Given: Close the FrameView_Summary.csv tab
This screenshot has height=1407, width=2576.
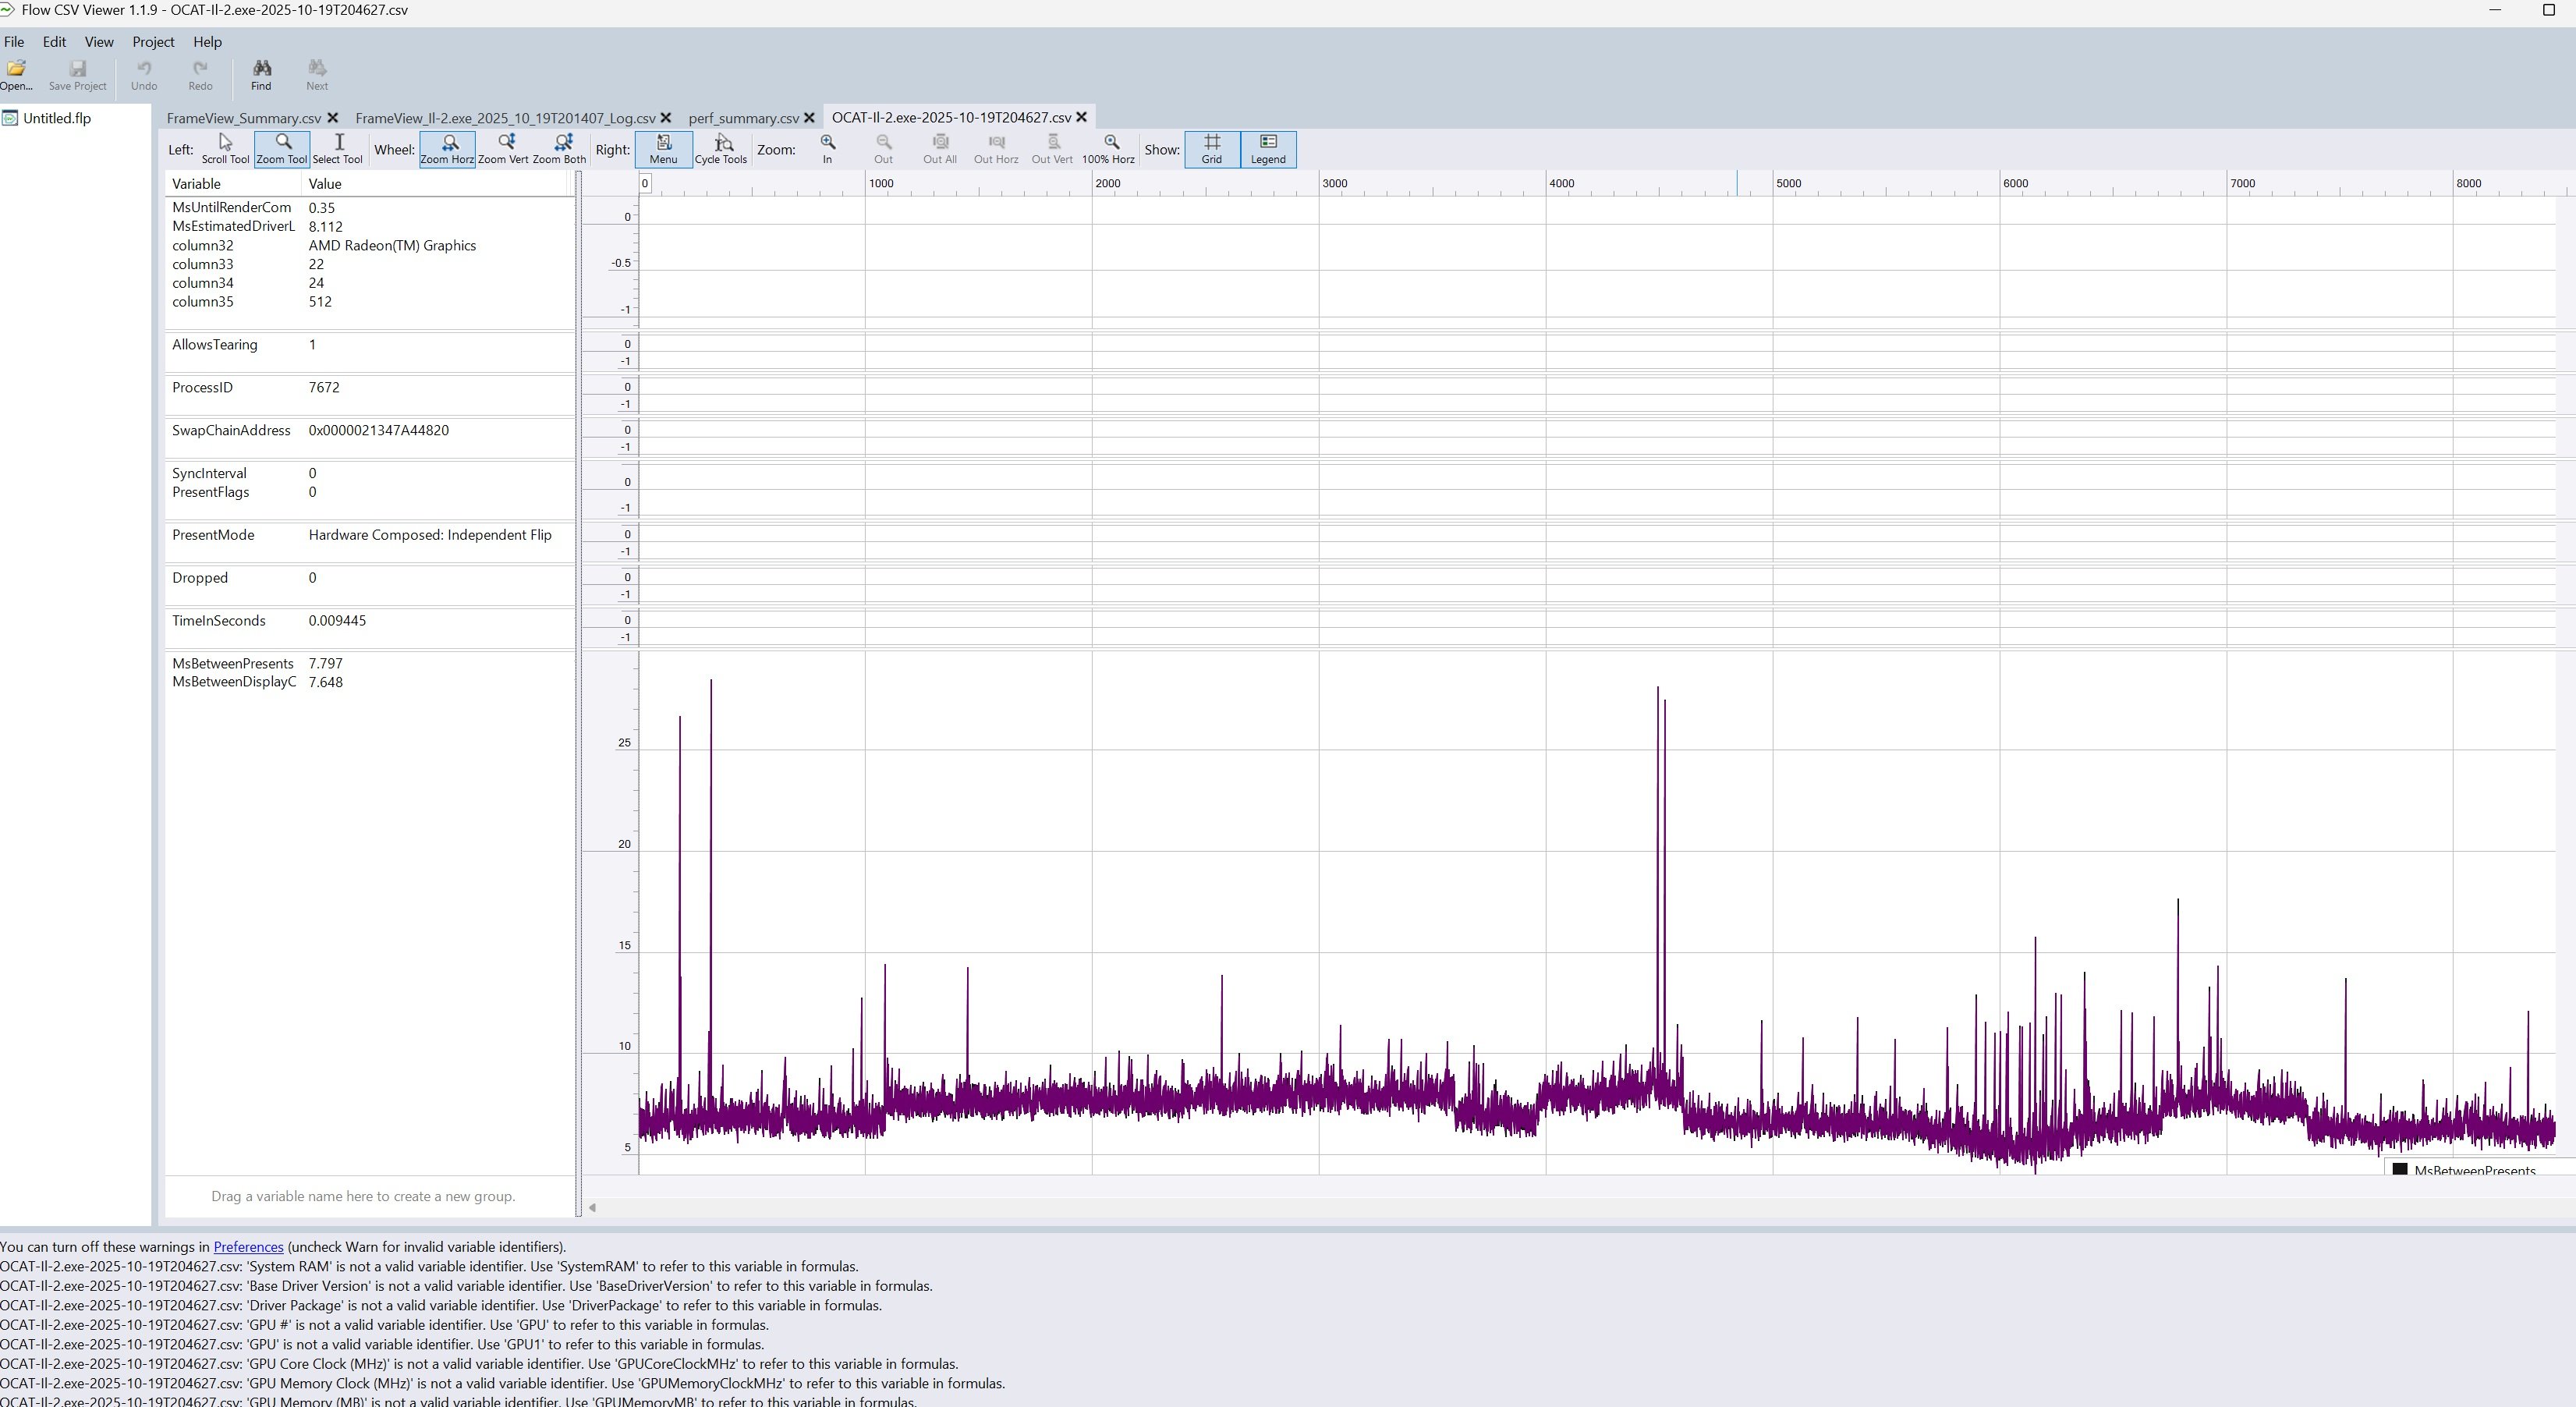Looking at the screenshot, I should 333,118.
